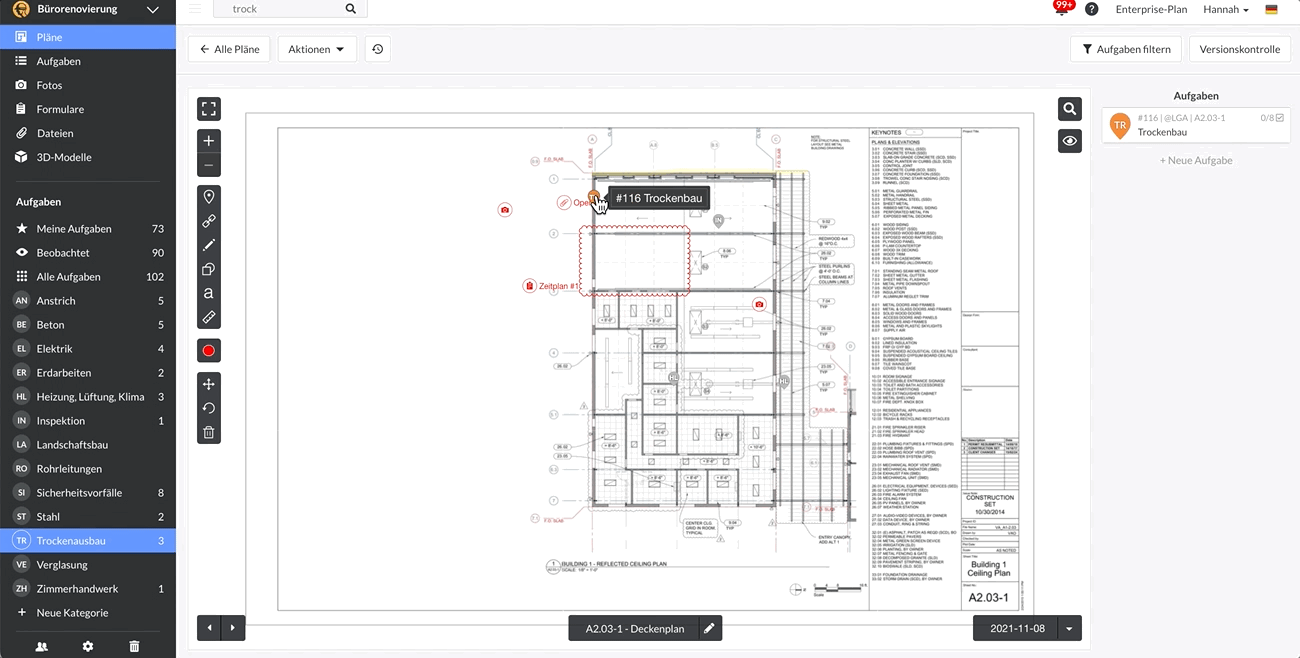Open the Aktionen dropdown

click(316, 49)
